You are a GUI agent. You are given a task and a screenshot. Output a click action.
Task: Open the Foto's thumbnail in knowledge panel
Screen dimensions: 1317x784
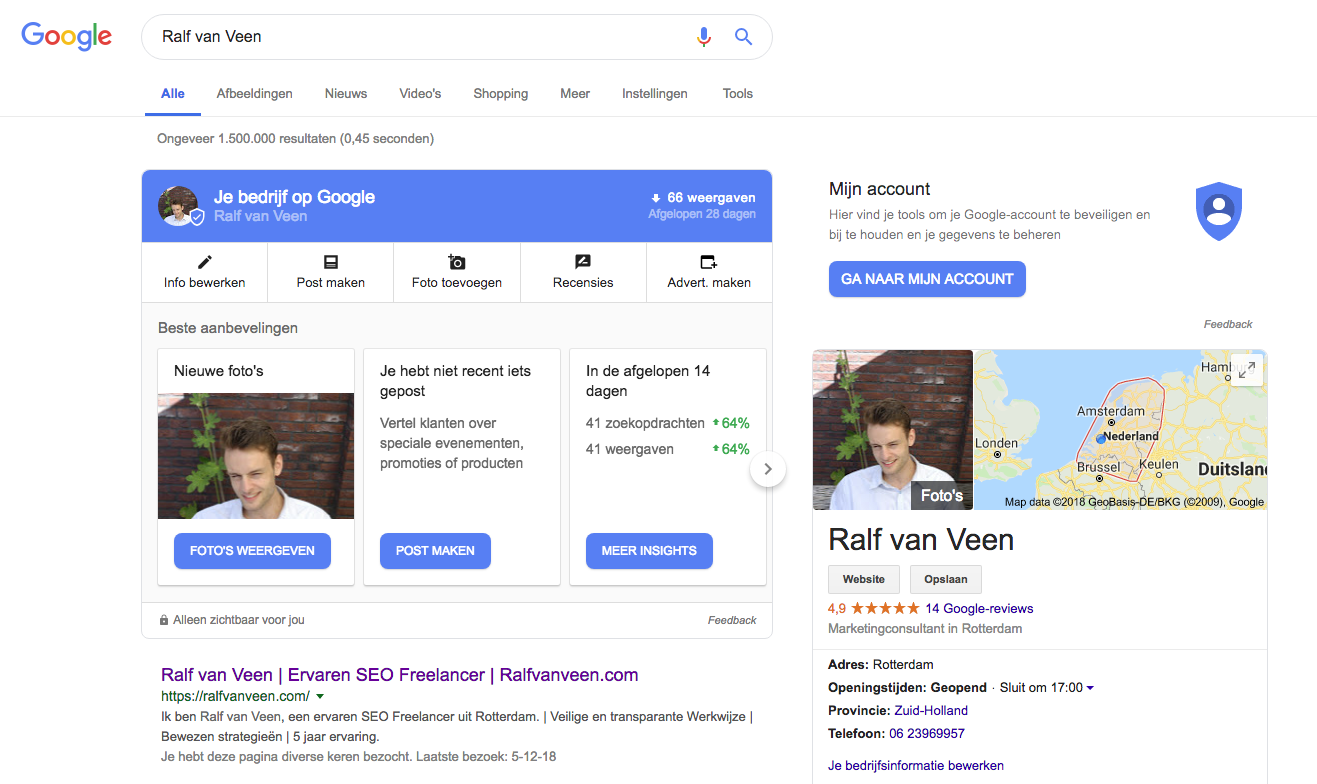(893, 430)
